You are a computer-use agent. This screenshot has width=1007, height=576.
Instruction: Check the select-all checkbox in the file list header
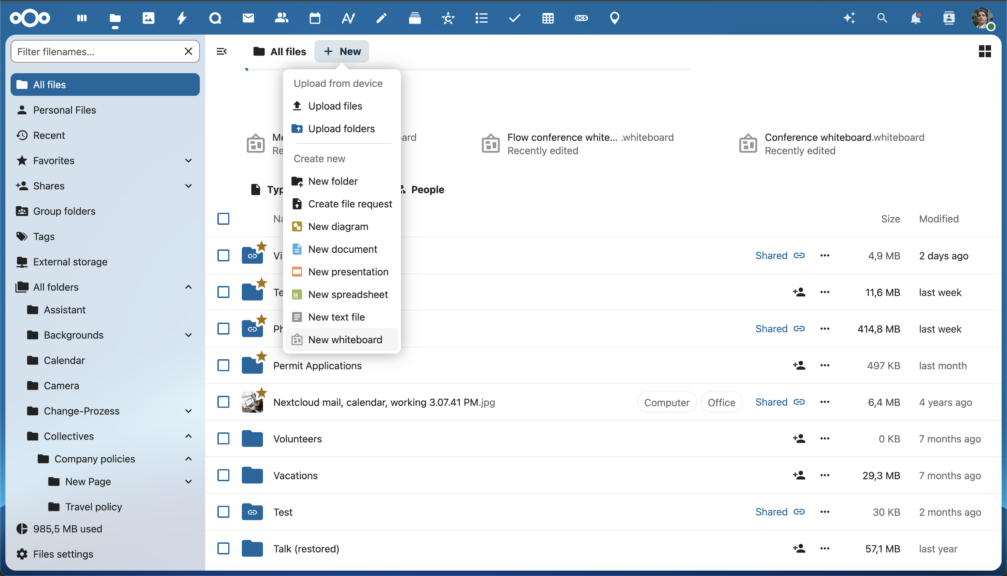[223, 218]
